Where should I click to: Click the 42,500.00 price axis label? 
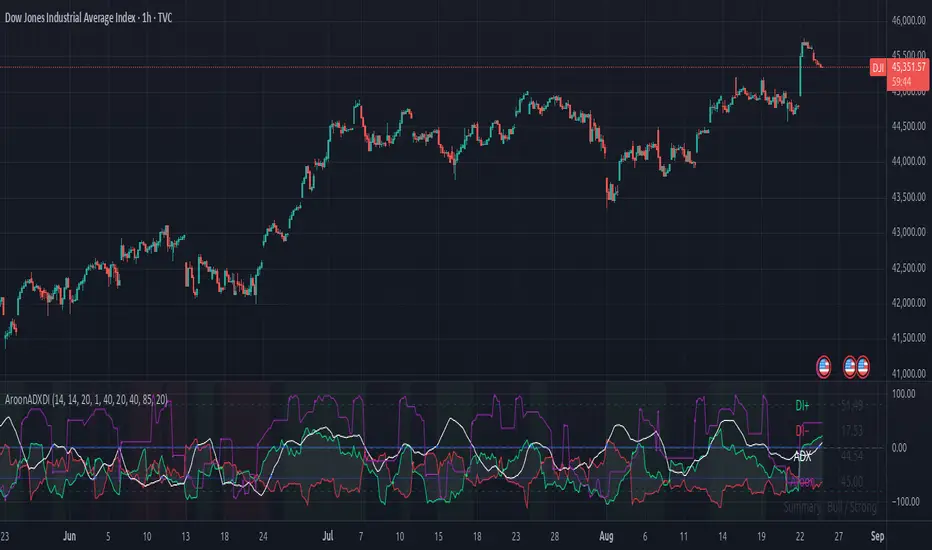[x=908, y=268]
